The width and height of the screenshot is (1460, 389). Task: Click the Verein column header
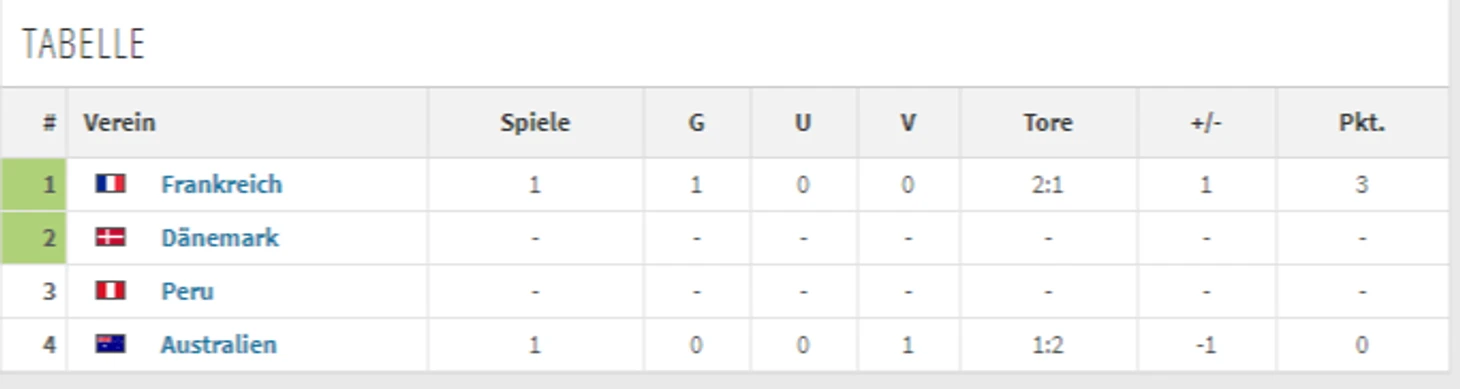(119, 123)
